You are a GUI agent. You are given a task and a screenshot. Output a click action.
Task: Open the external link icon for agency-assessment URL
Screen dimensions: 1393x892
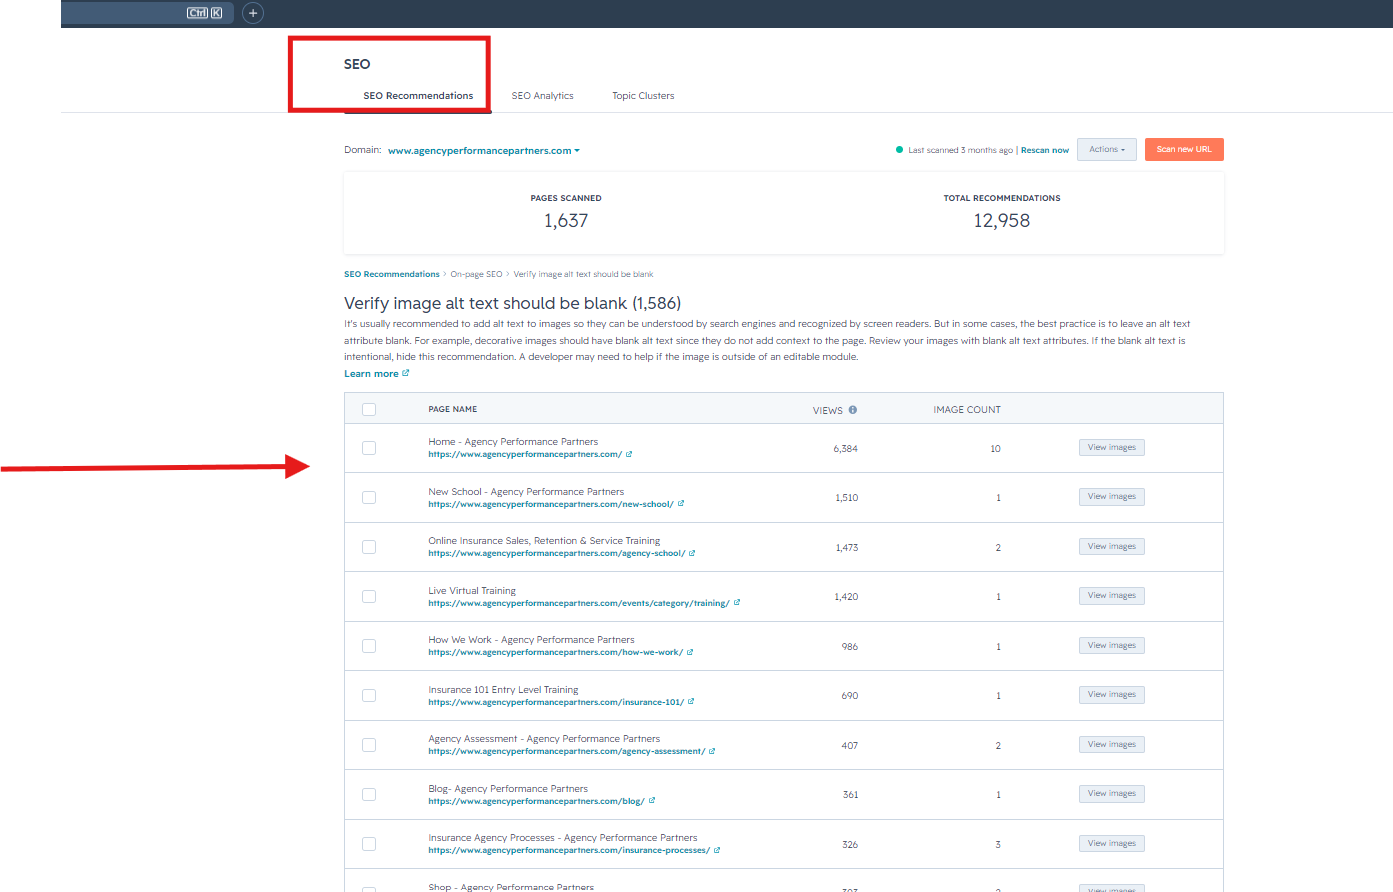(x=712, y=751)
